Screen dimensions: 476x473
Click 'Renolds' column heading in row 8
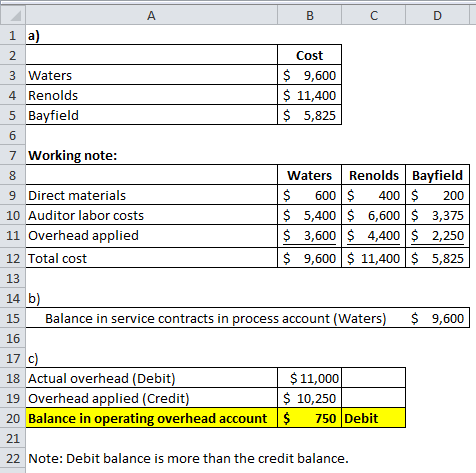coord(373,175)
